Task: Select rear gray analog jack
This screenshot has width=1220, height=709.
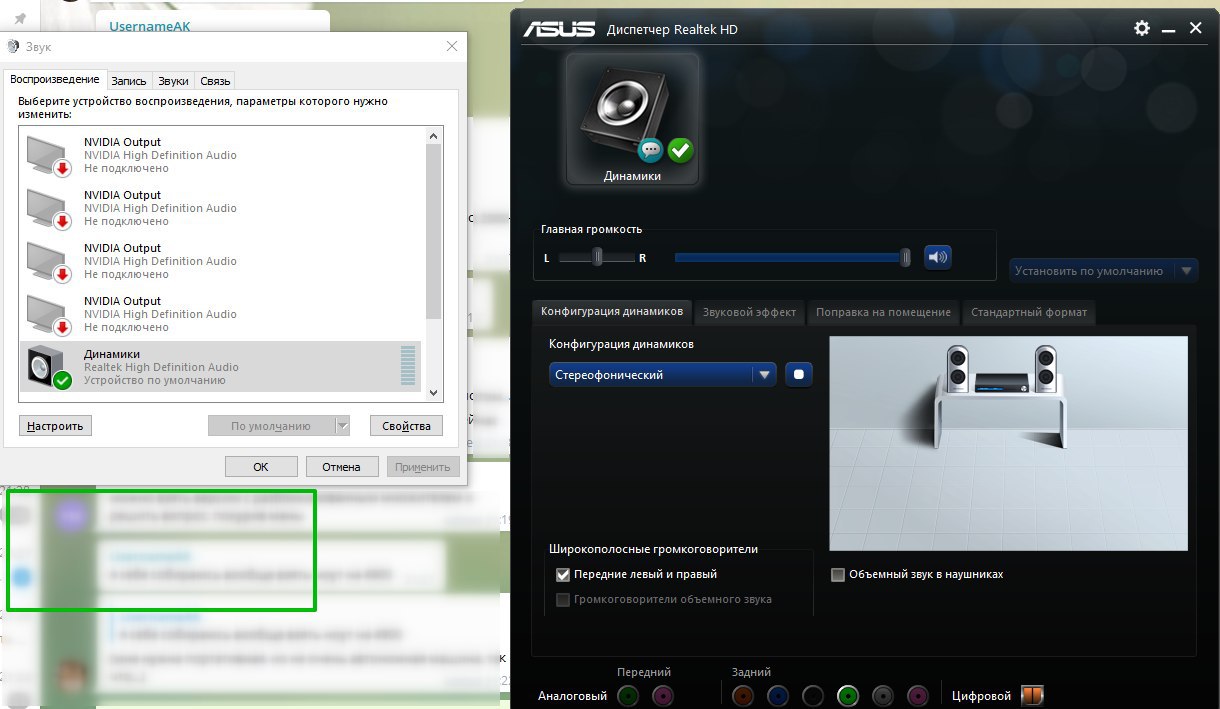Action: [882, 695]
